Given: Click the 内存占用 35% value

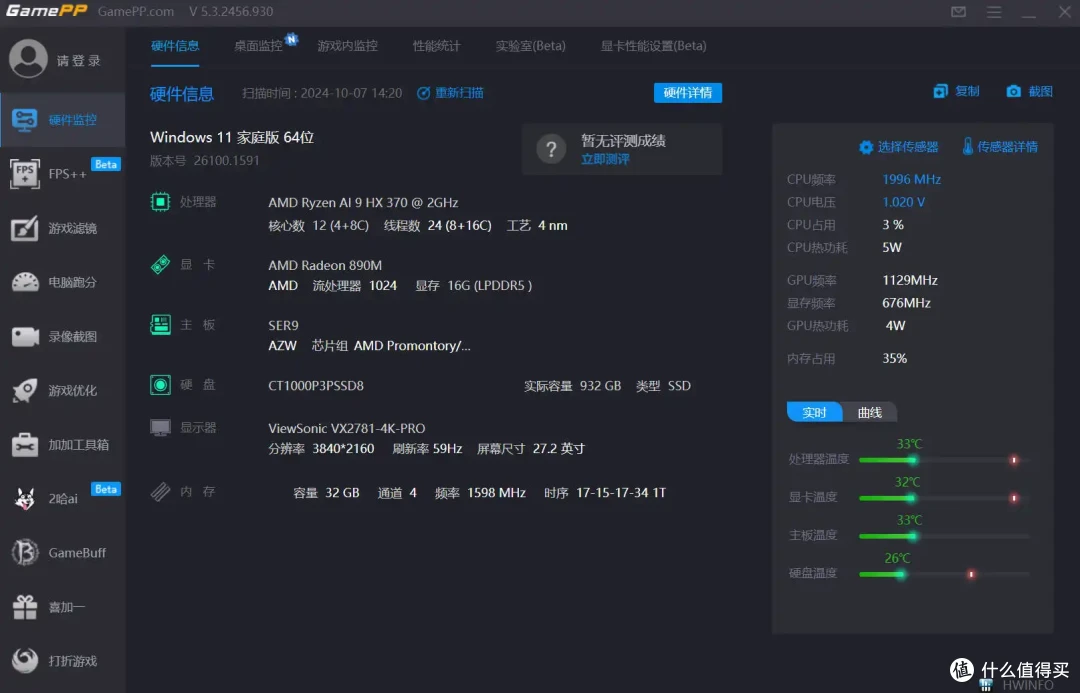Looking at the screenshot, I should click(894, 358).
